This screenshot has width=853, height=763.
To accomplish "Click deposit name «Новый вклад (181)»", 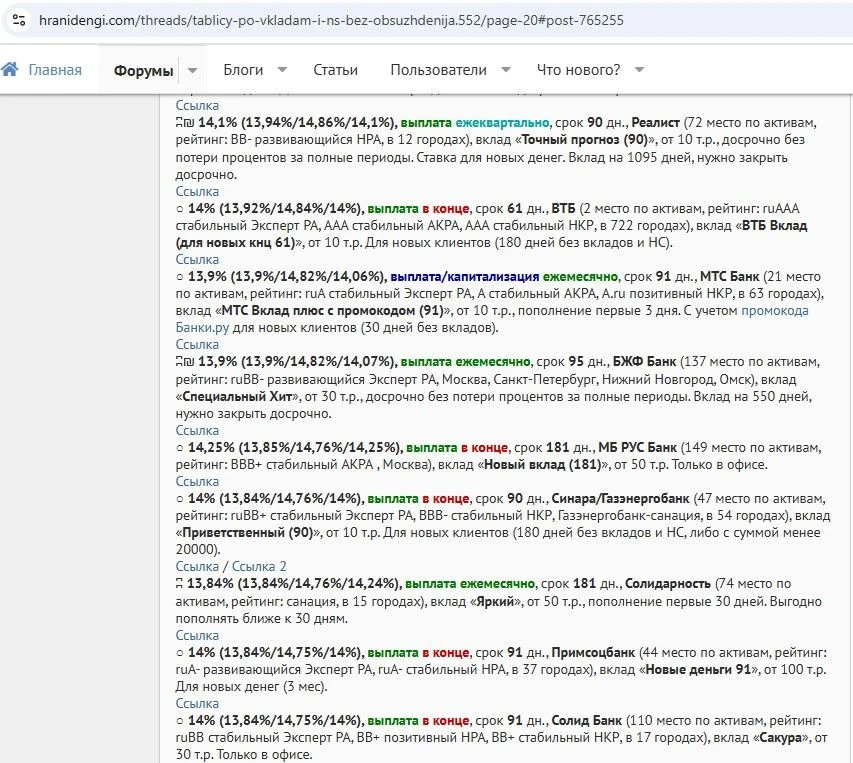I will coord(542,464).
